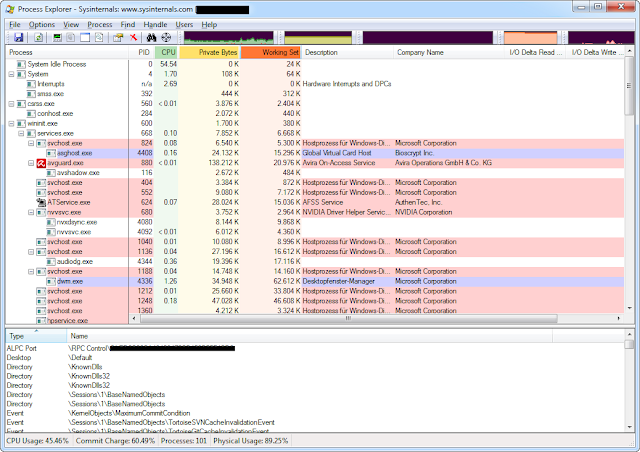The image size is (640, 452).
Task: Sort by the Working Set column header
Action: point(271,52)
